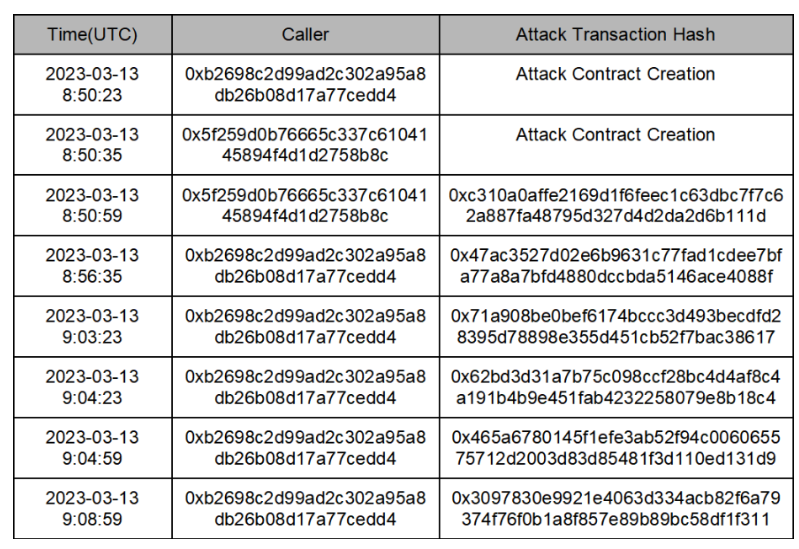Click the caller address in the 9:08:59 row
The width and height of the screenshot is (799, 549).
[x=305, y=508]
